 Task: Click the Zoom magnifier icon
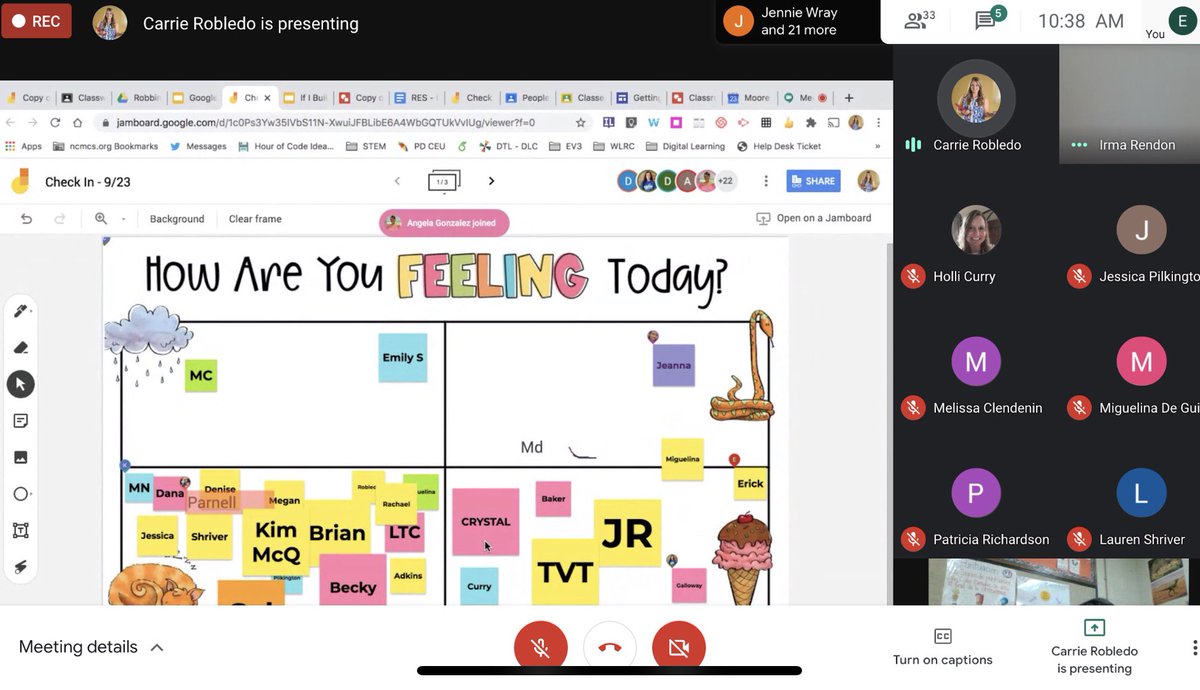[101, 218]
